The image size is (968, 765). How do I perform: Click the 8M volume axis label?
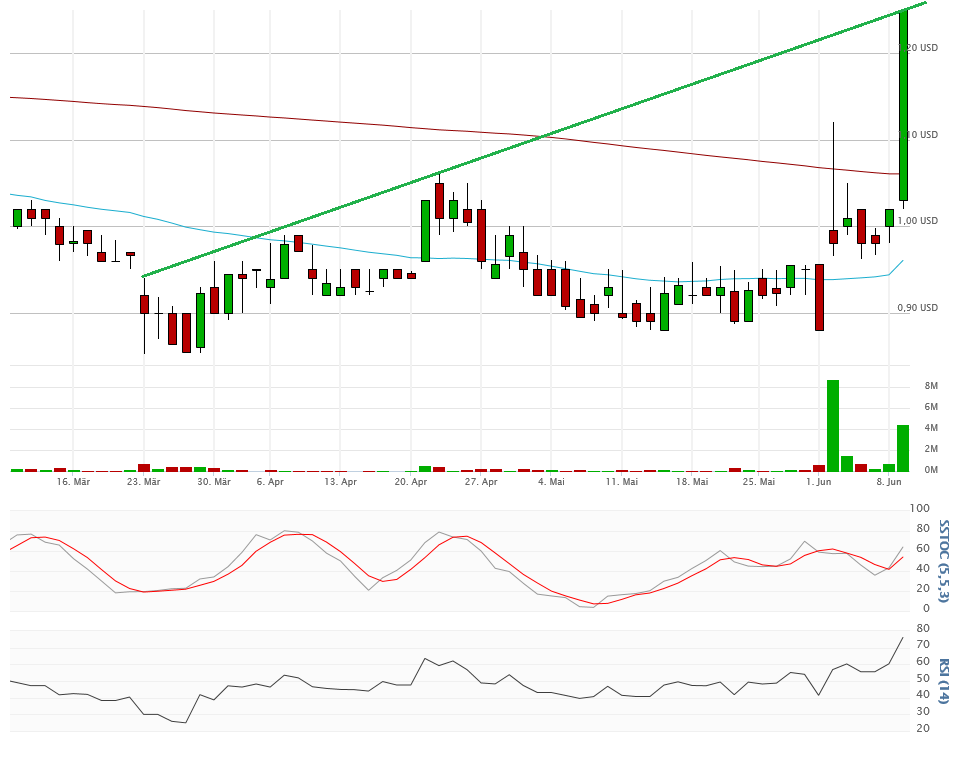tap(930, 386)
